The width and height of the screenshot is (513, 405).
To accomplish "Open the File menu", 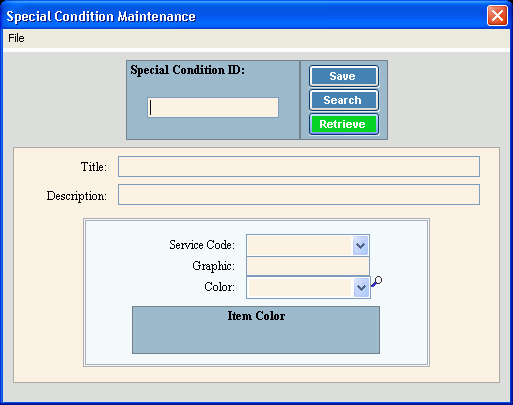I will pos(16,38).
